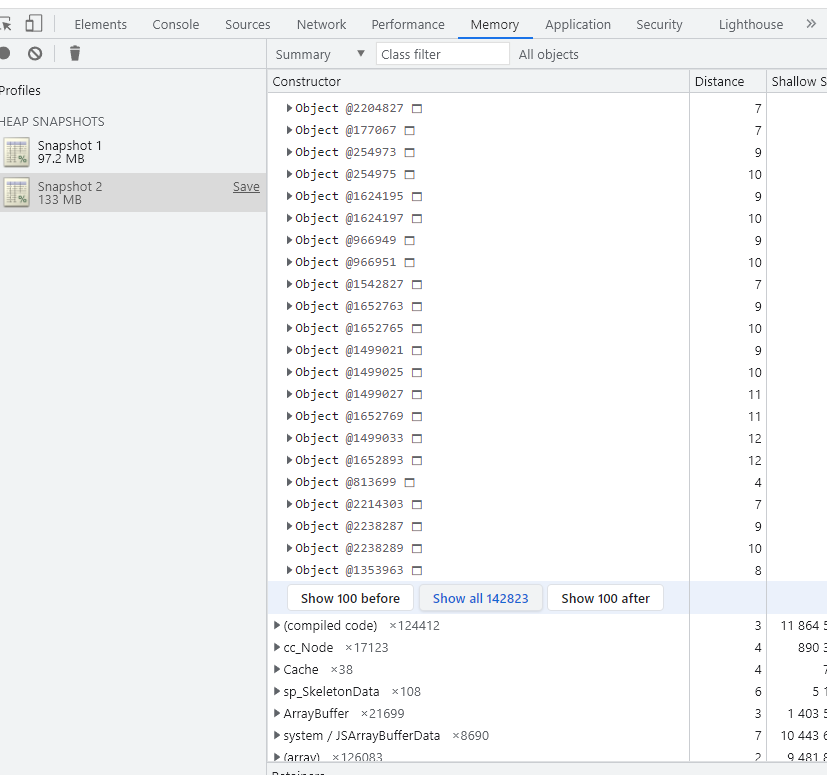The height and width of the screenshot is (775, 827).
Task: Click the Snapshot 2 heap profile icon
Action: 17,193
